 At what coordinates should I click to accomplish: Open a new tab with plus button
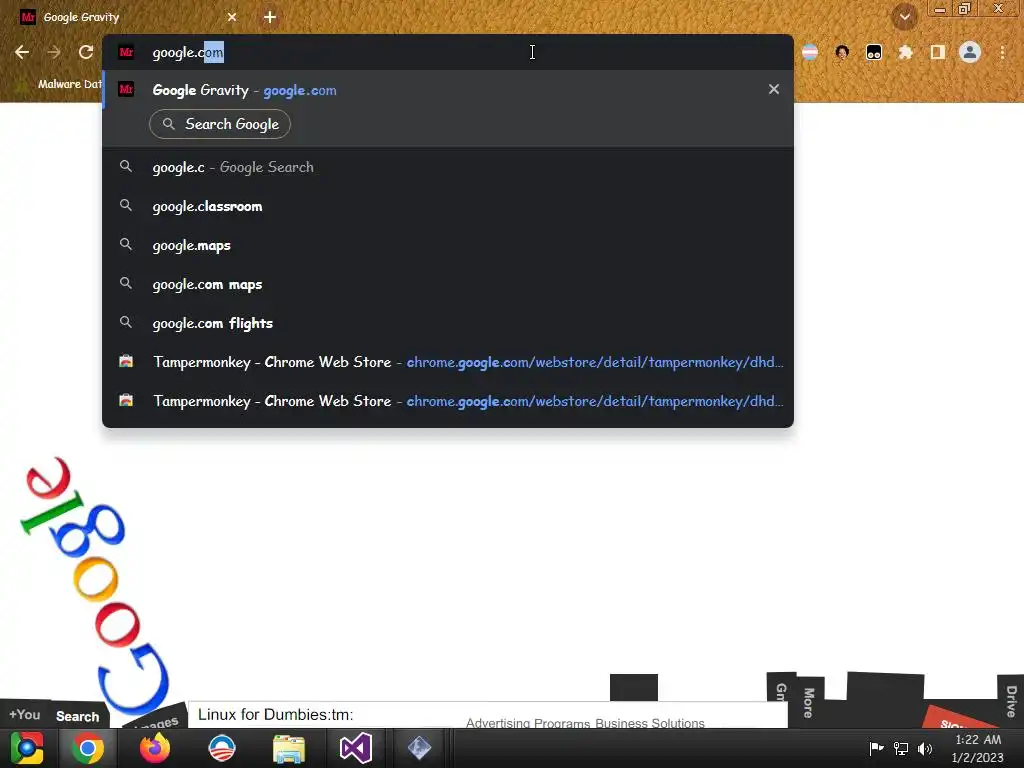(270, 17)
